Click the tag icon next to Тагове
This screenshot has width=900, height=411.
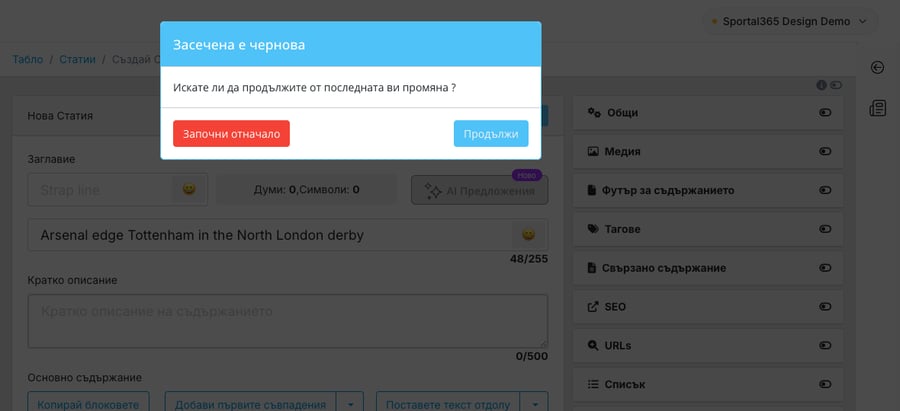point(593,228)
